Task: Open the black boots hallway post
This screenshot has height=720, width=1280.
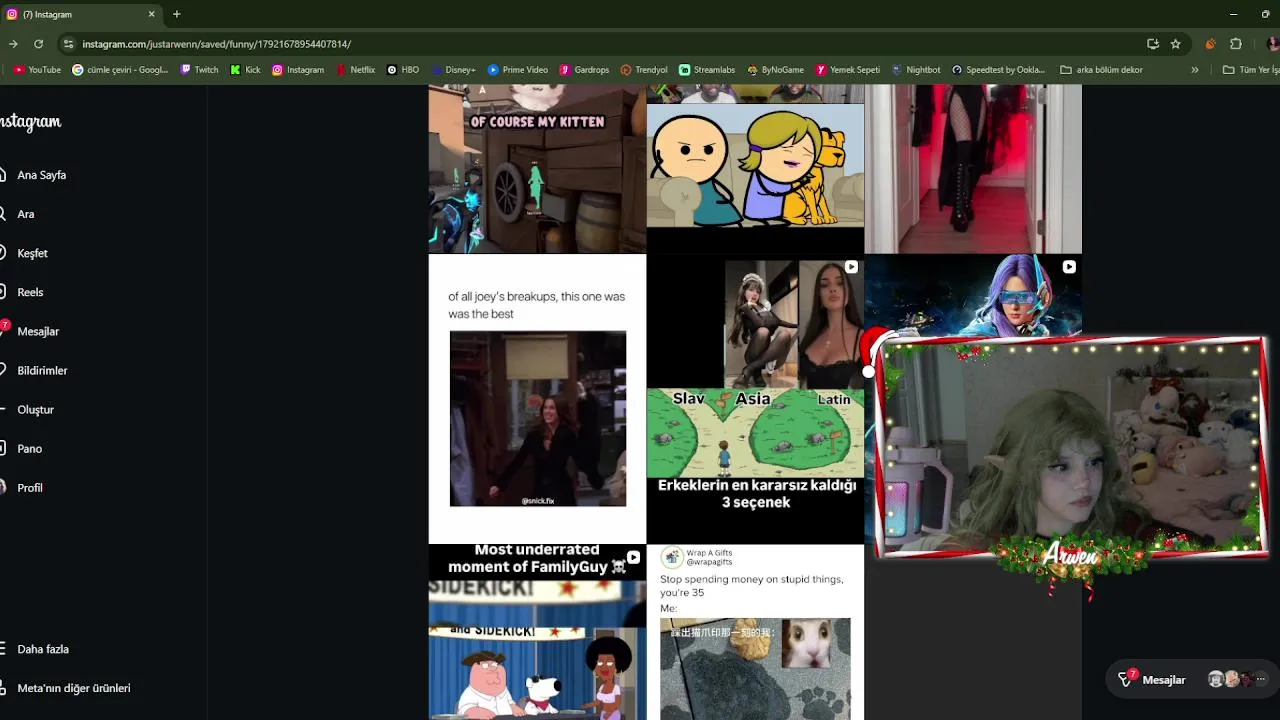Action: tap(973, 168)
